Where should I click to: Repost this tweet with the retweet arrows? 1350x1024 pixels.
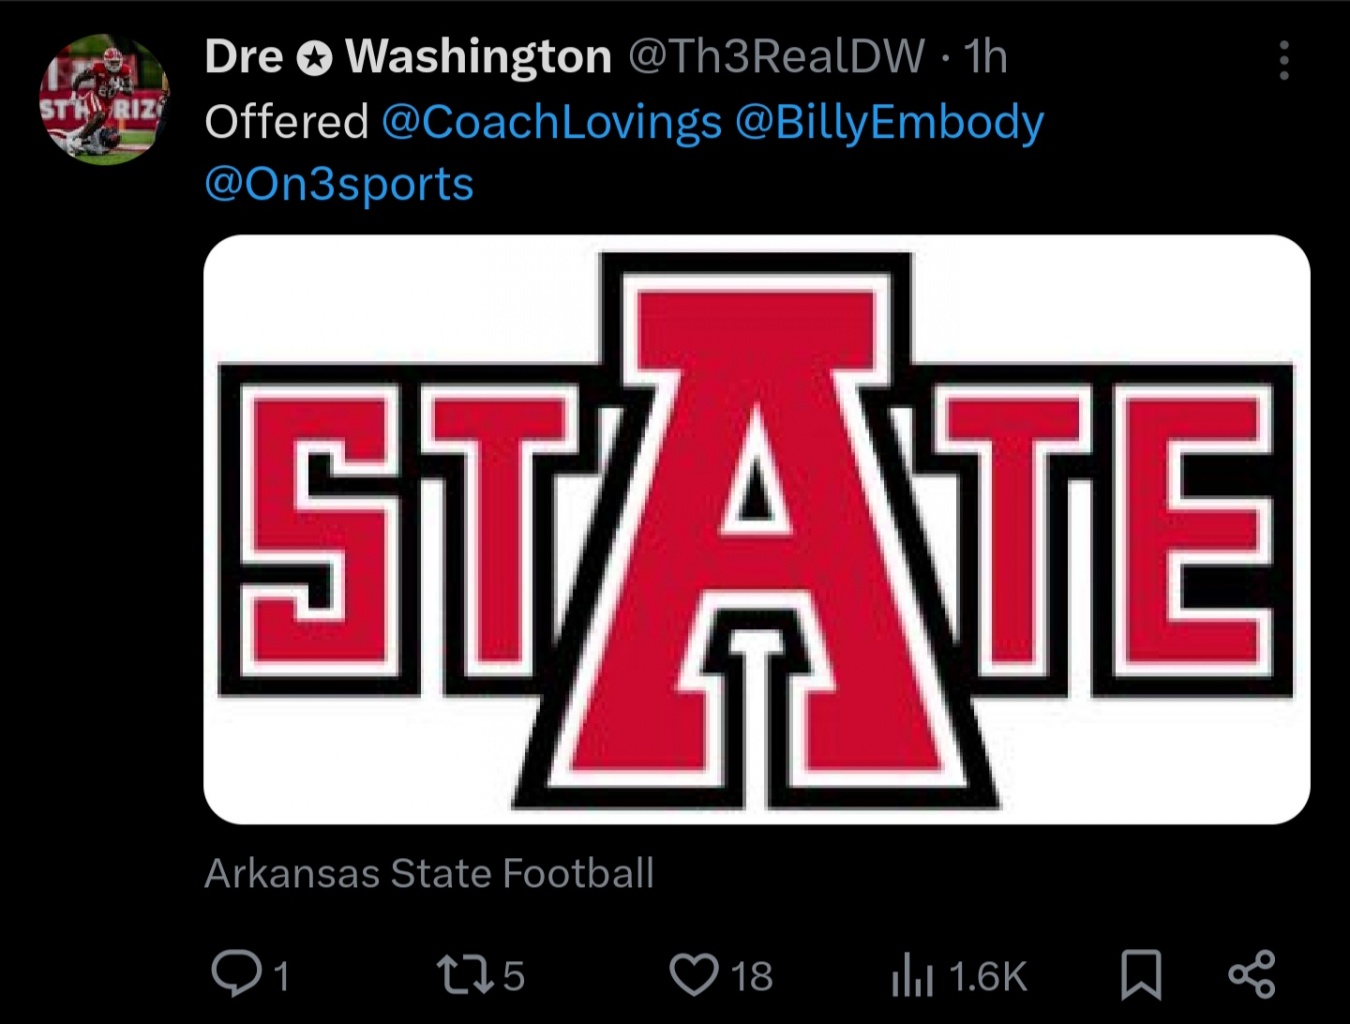click(464, 974)
